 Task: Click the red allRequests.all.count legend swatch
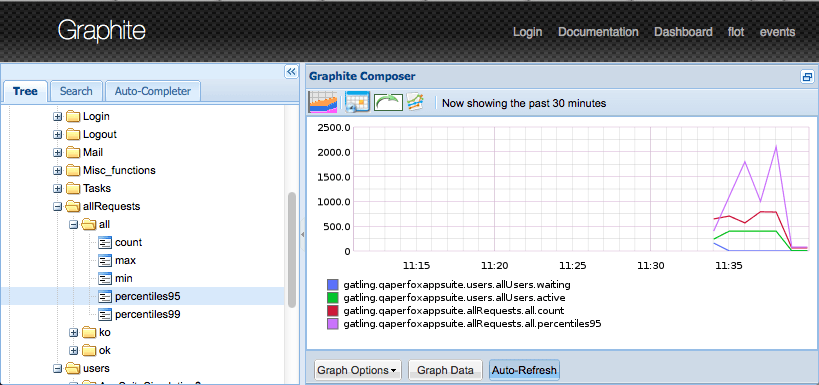tap(332, 311)
